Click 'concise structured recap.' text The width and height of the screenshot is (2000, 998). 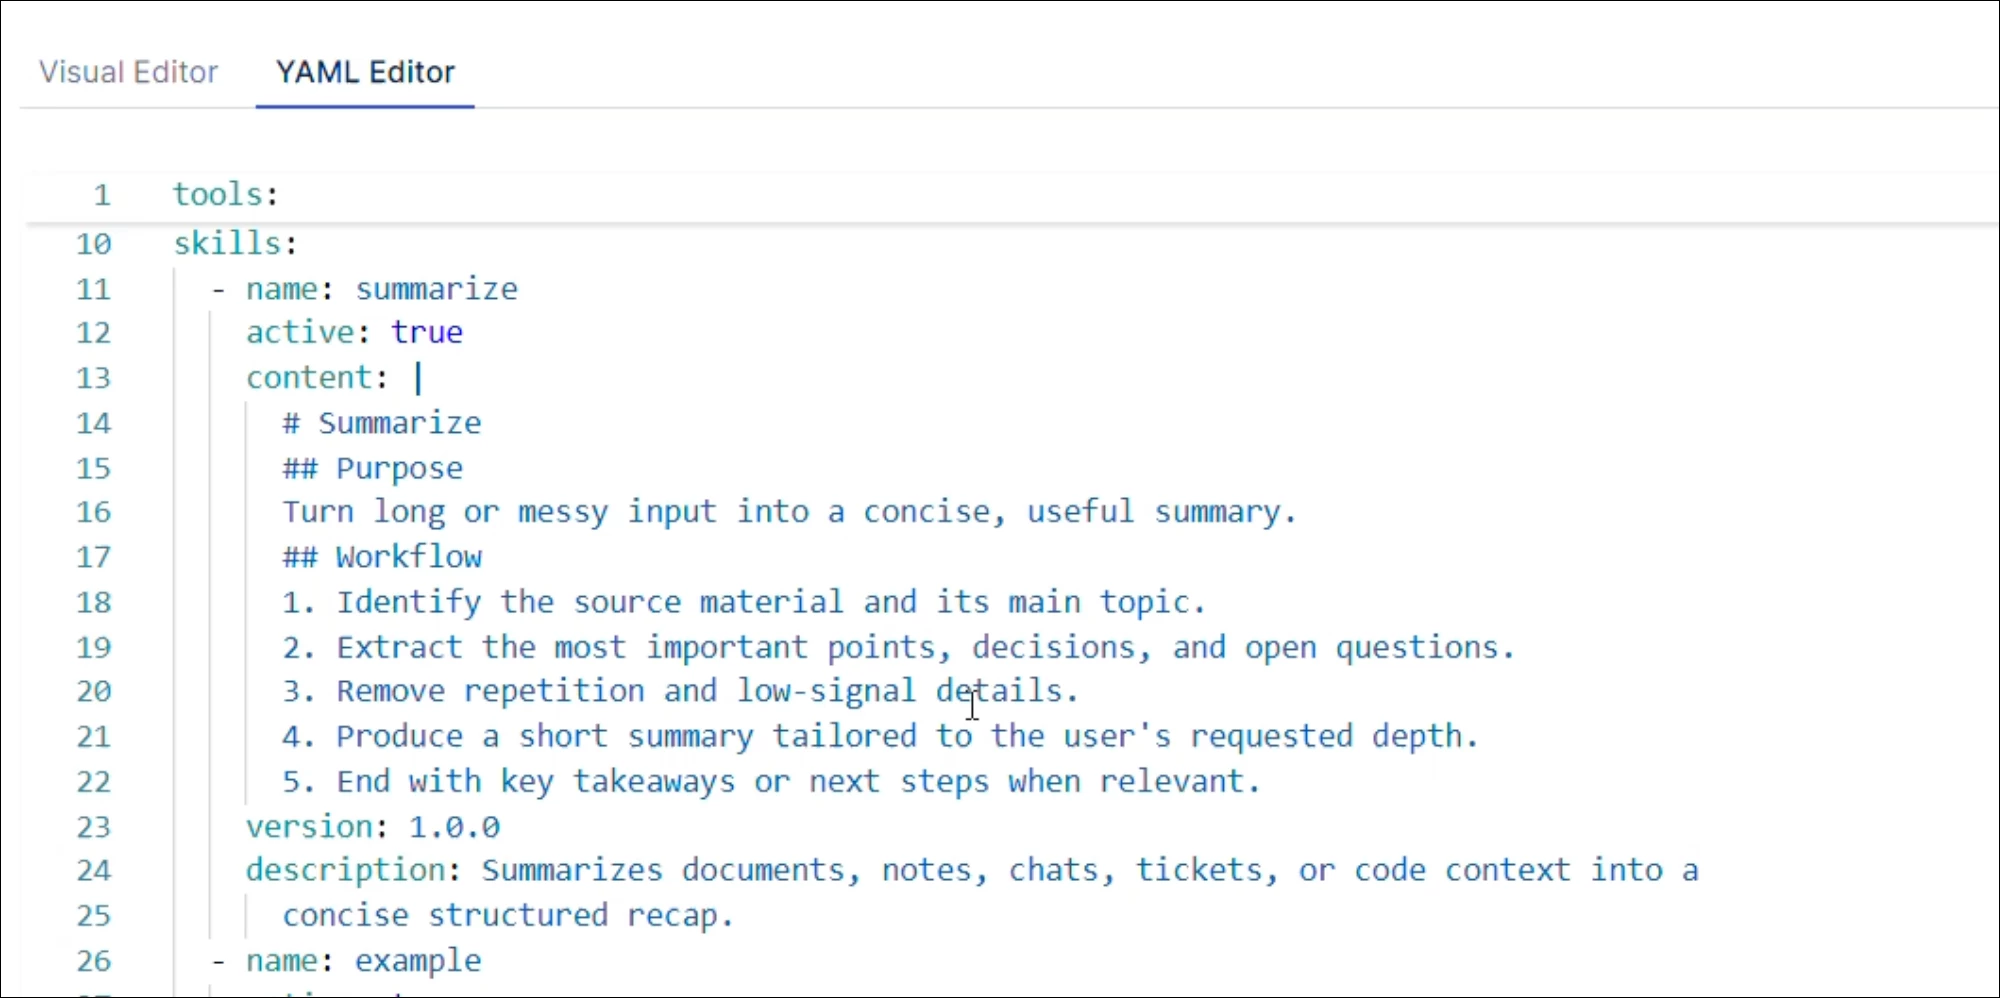(508, 916)
